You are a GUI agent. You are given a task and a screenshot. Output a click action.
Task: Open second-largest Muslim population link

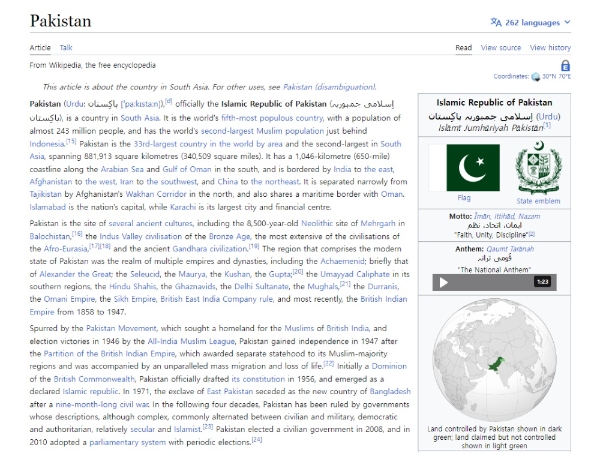[262, 131]
